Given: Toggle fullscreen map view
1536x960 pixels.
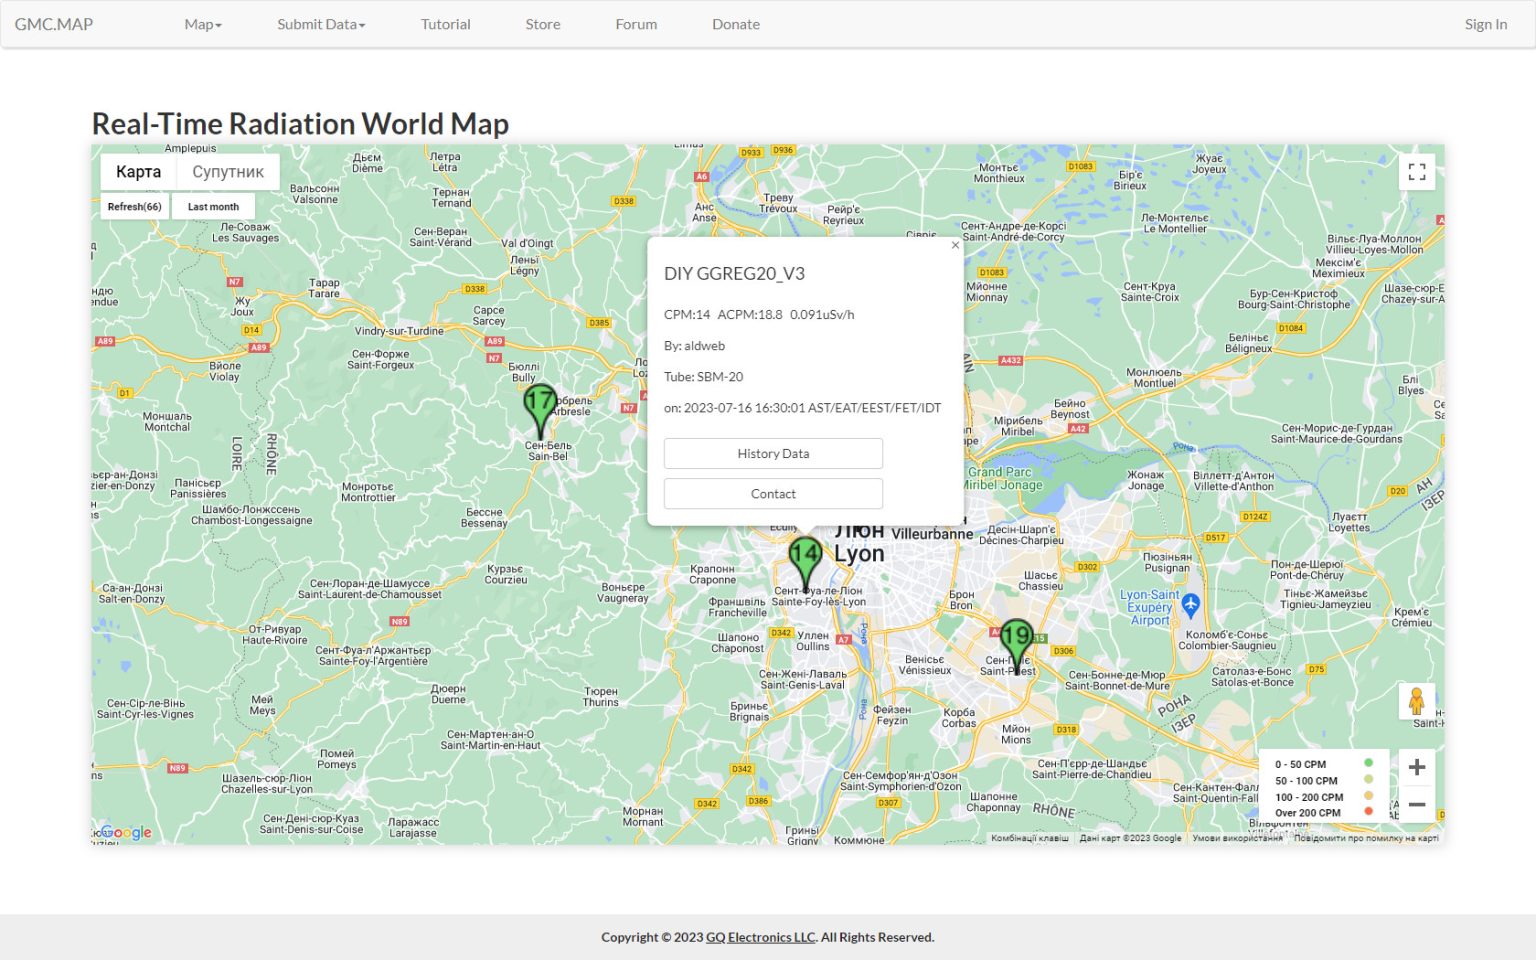Looking at the screenshot, I should (1416, 172).
